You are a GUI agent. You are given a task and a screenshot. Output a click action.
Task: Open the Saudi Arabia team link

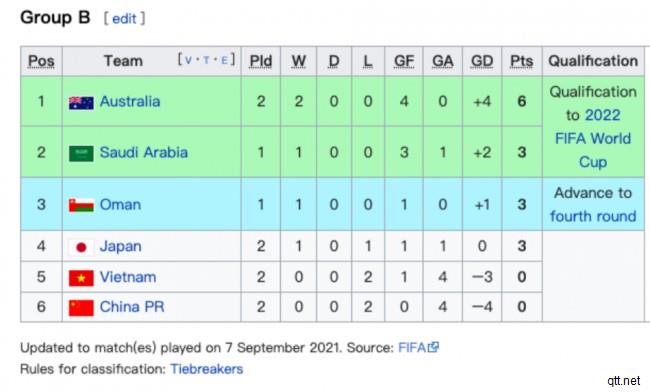pyautogui.click(x=143, y=152)
